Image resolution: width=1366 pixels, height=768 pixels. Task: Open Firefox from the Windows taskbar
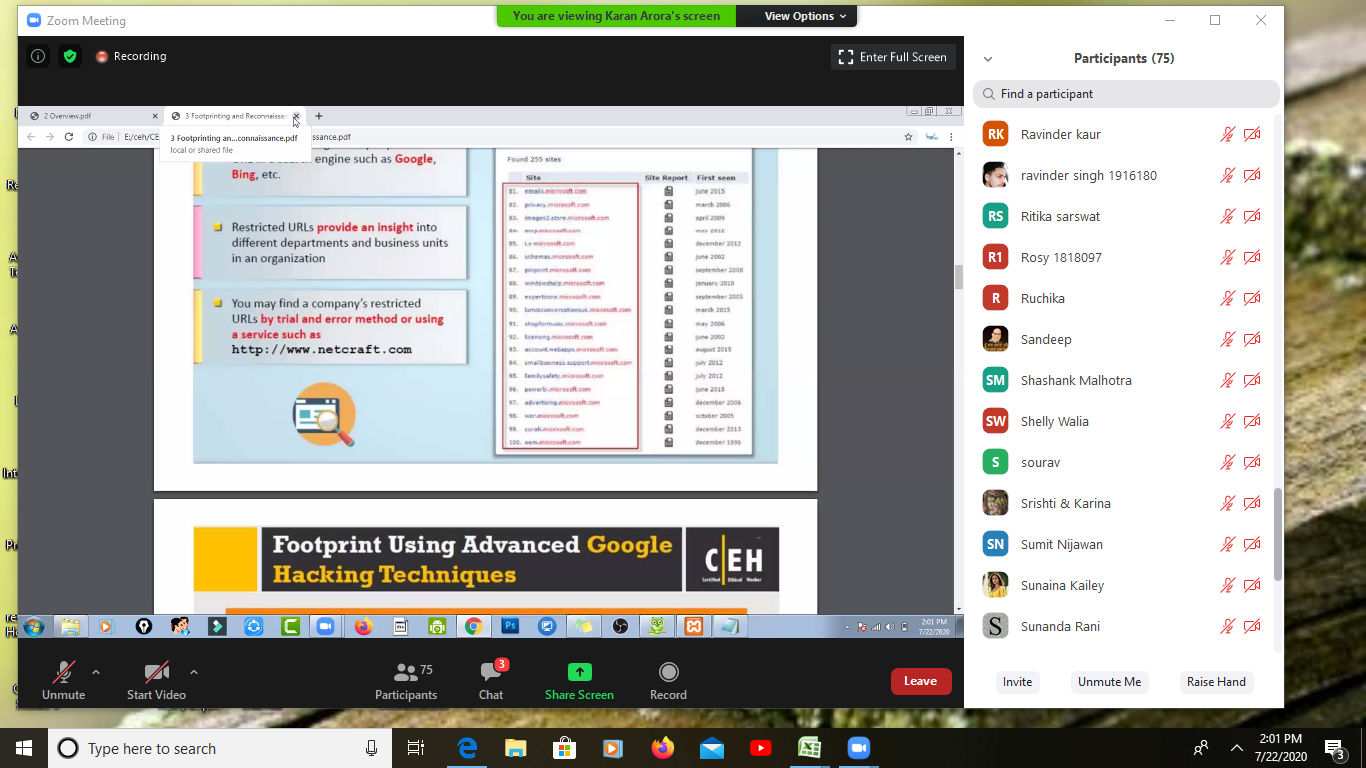tap(662, 748)
